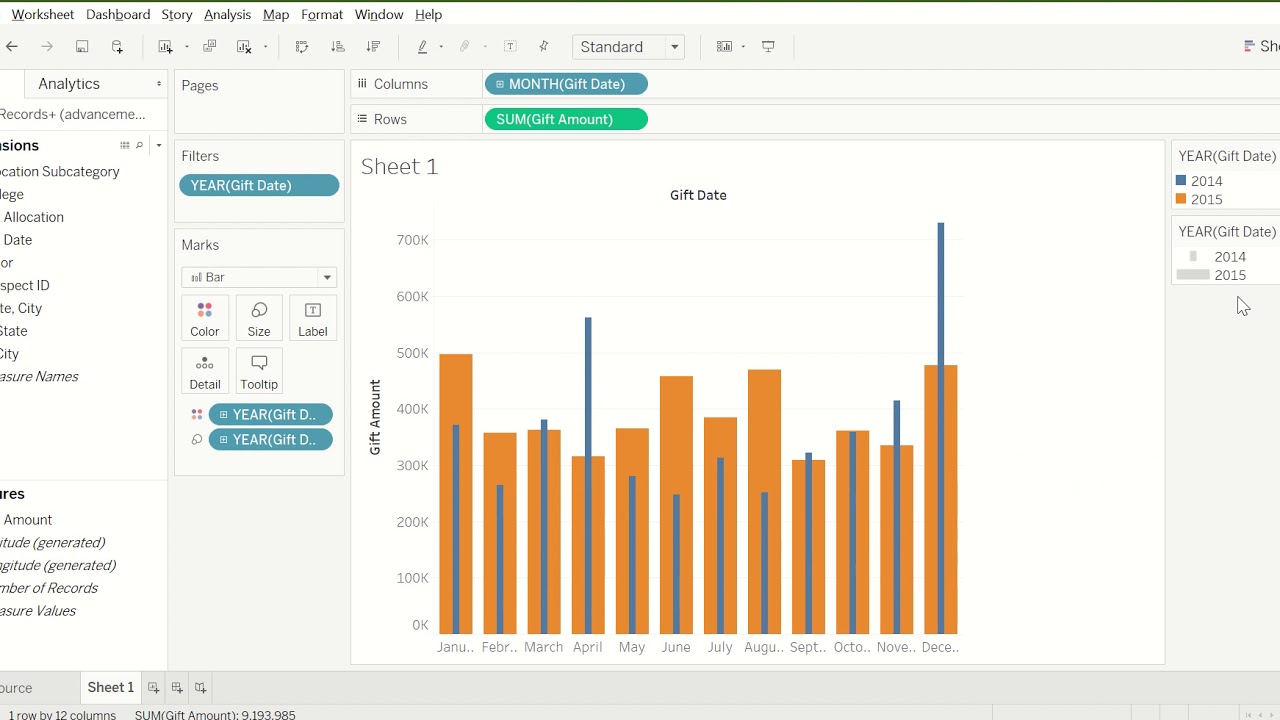The image size is (1280, 720).
Task: Add a new worksheet from bottom tab bar
Action: point(153,688)
